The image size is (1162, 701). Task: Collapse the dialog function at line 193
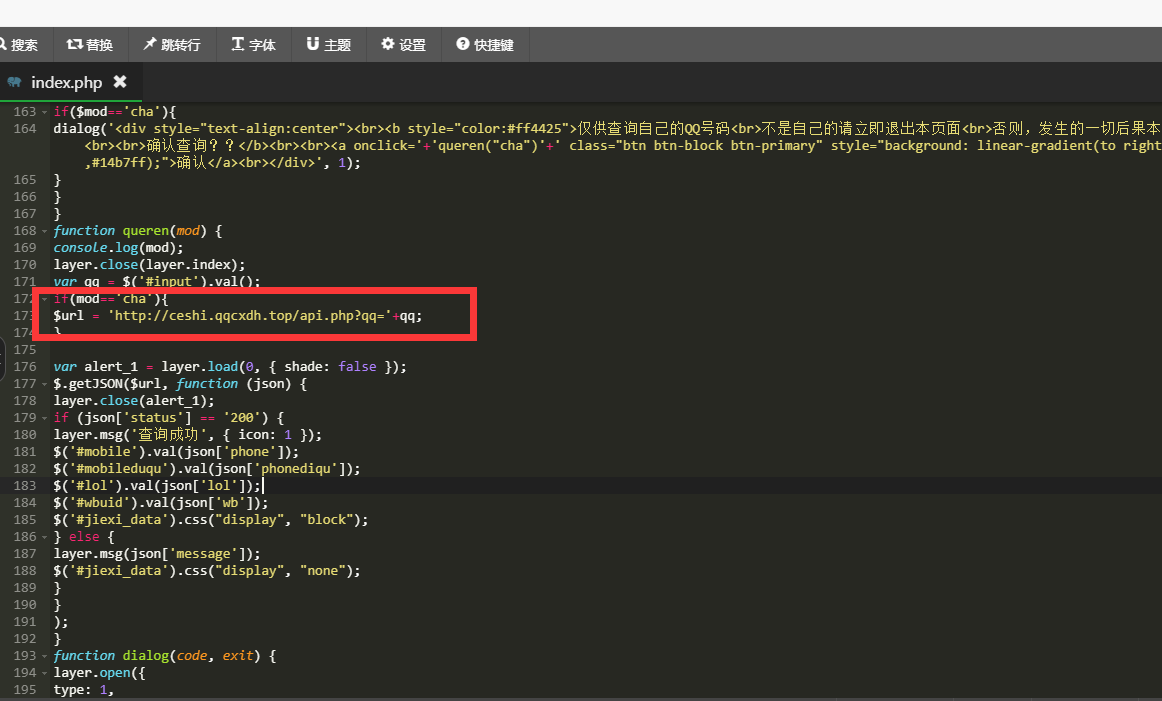pos(45,656)
